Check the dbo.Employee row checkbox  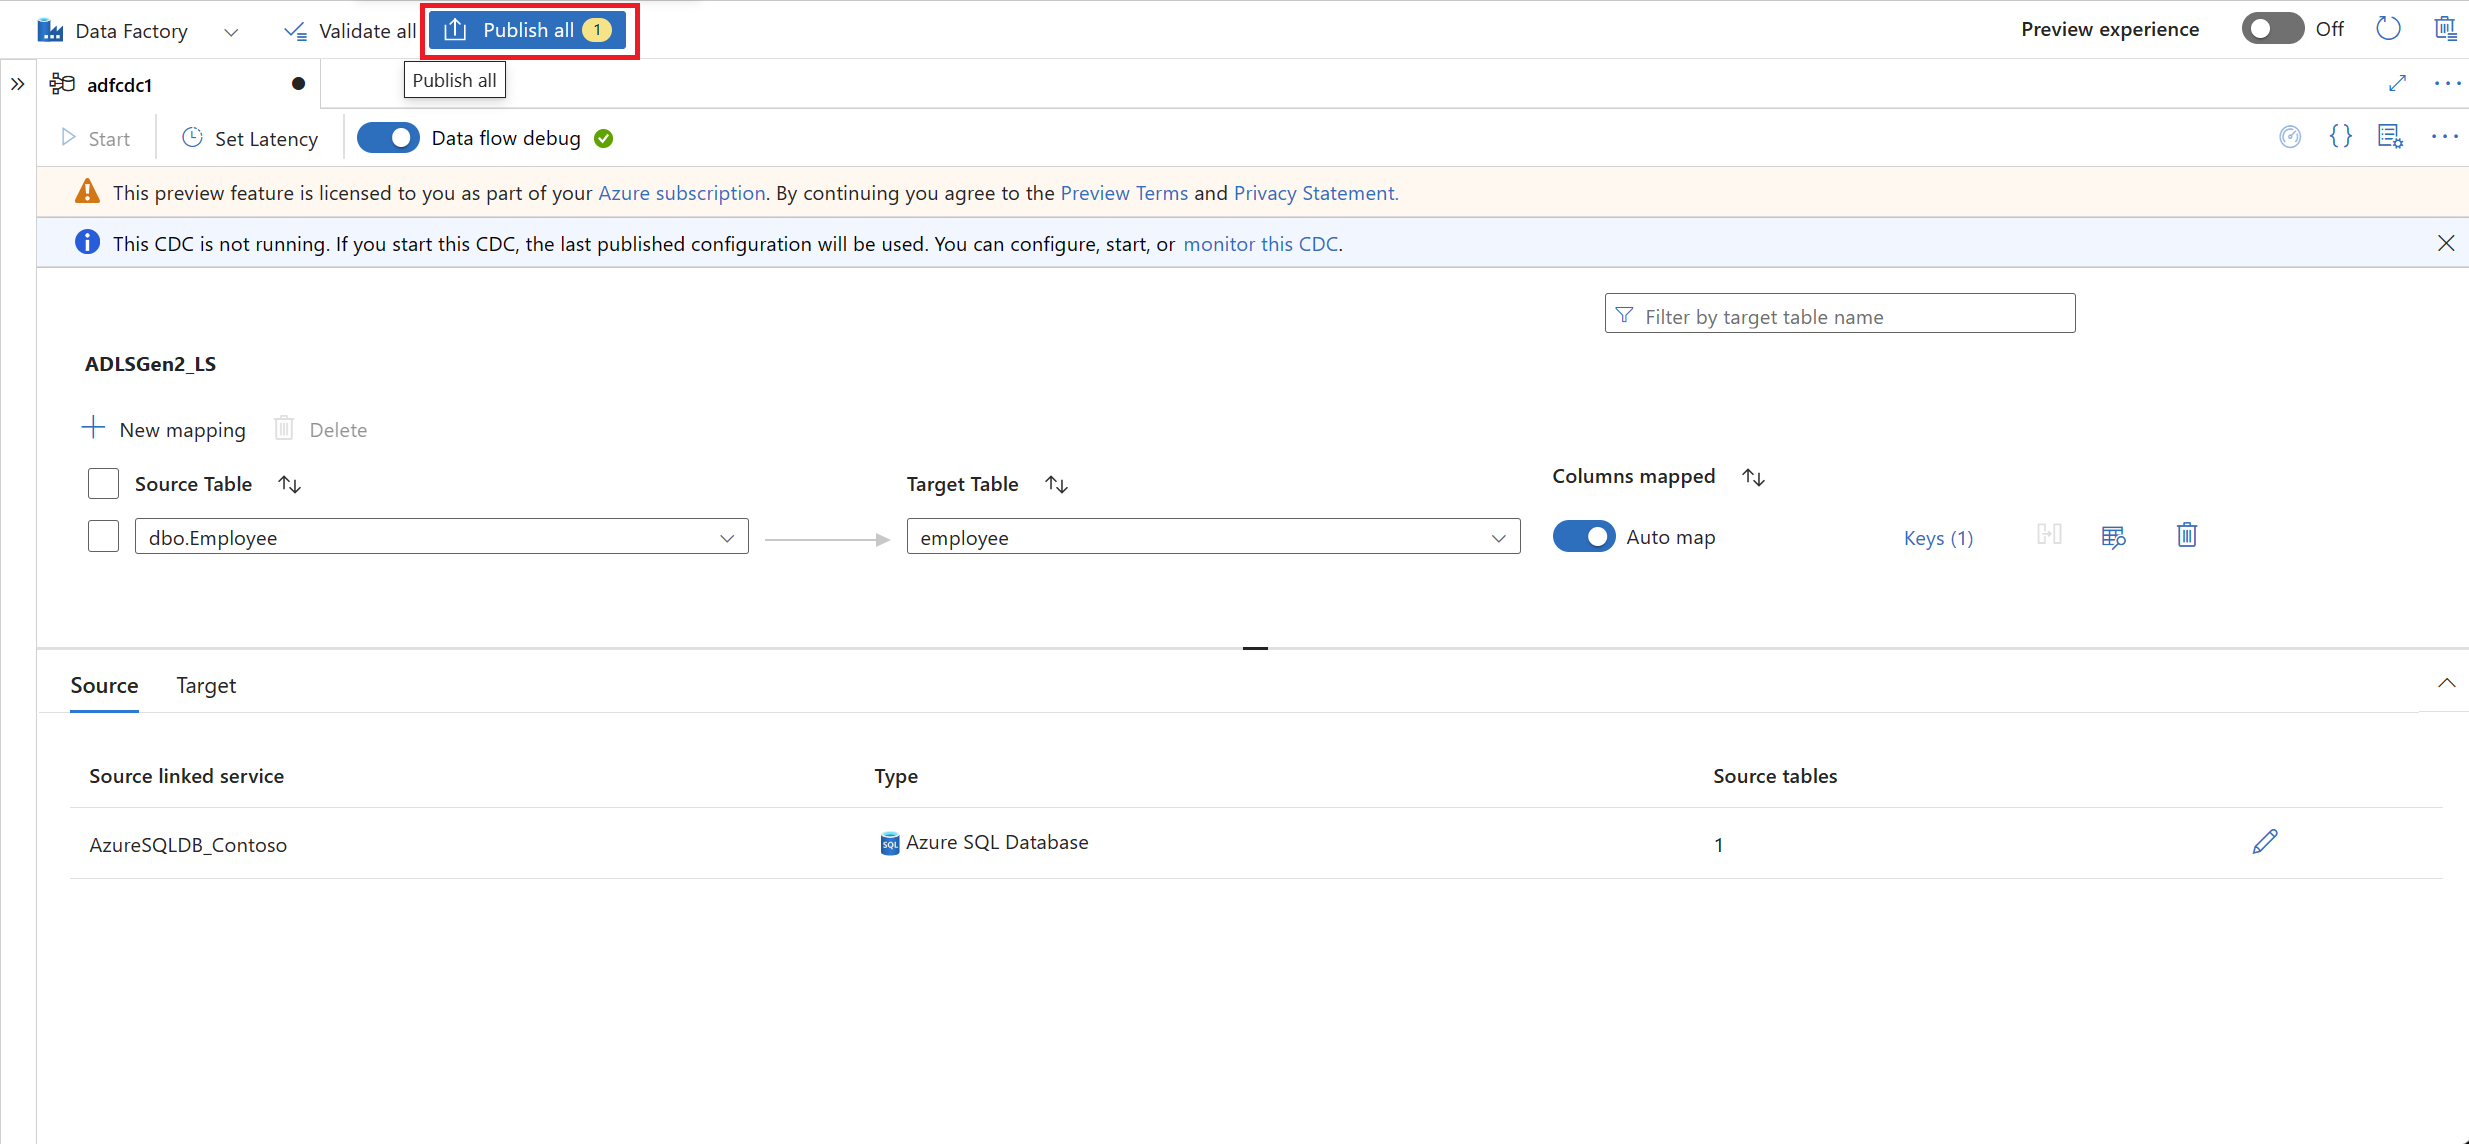pos(103,537)
